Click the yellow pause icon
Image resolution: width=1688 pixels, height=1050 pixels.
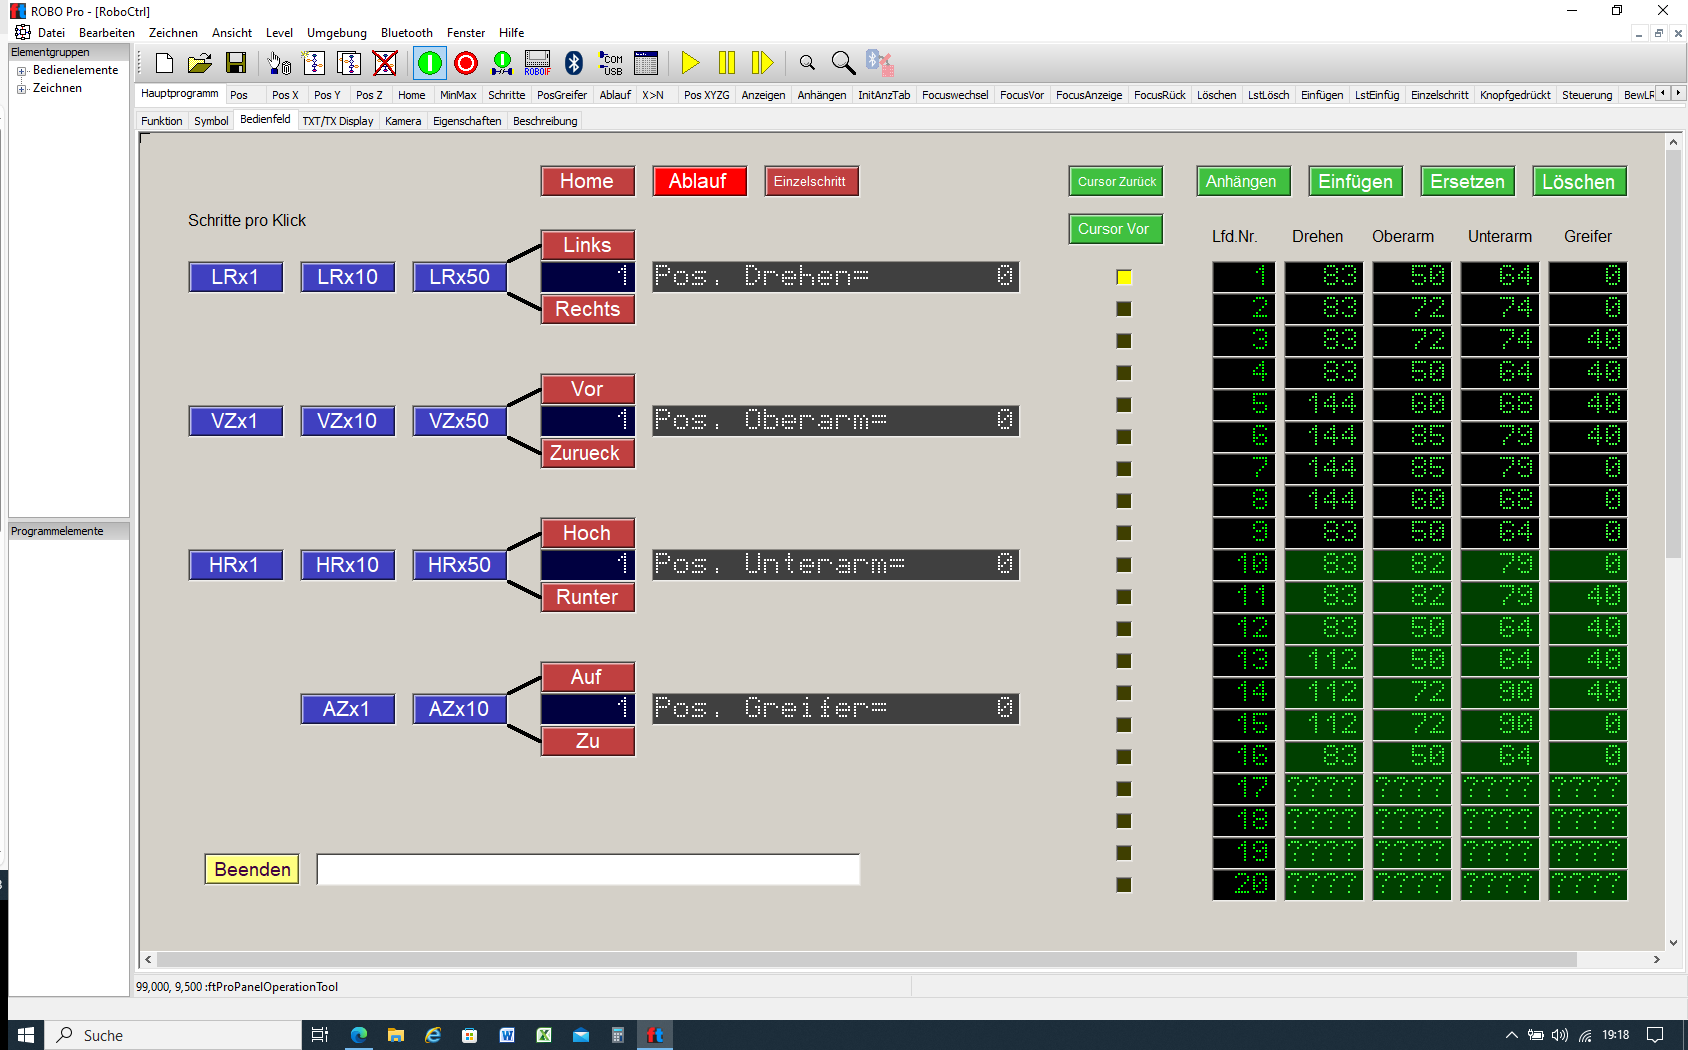tap(727, 63)
